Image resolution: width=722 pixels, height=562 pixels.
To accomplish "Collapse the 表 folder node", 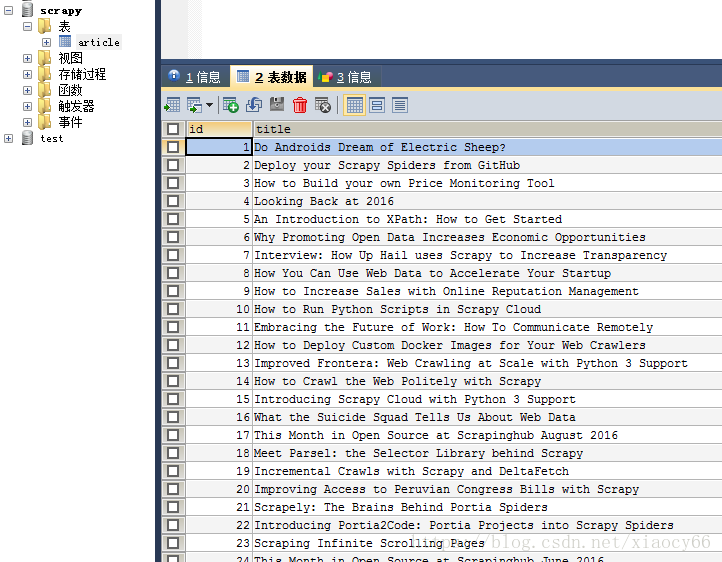I will pos(27,26).
